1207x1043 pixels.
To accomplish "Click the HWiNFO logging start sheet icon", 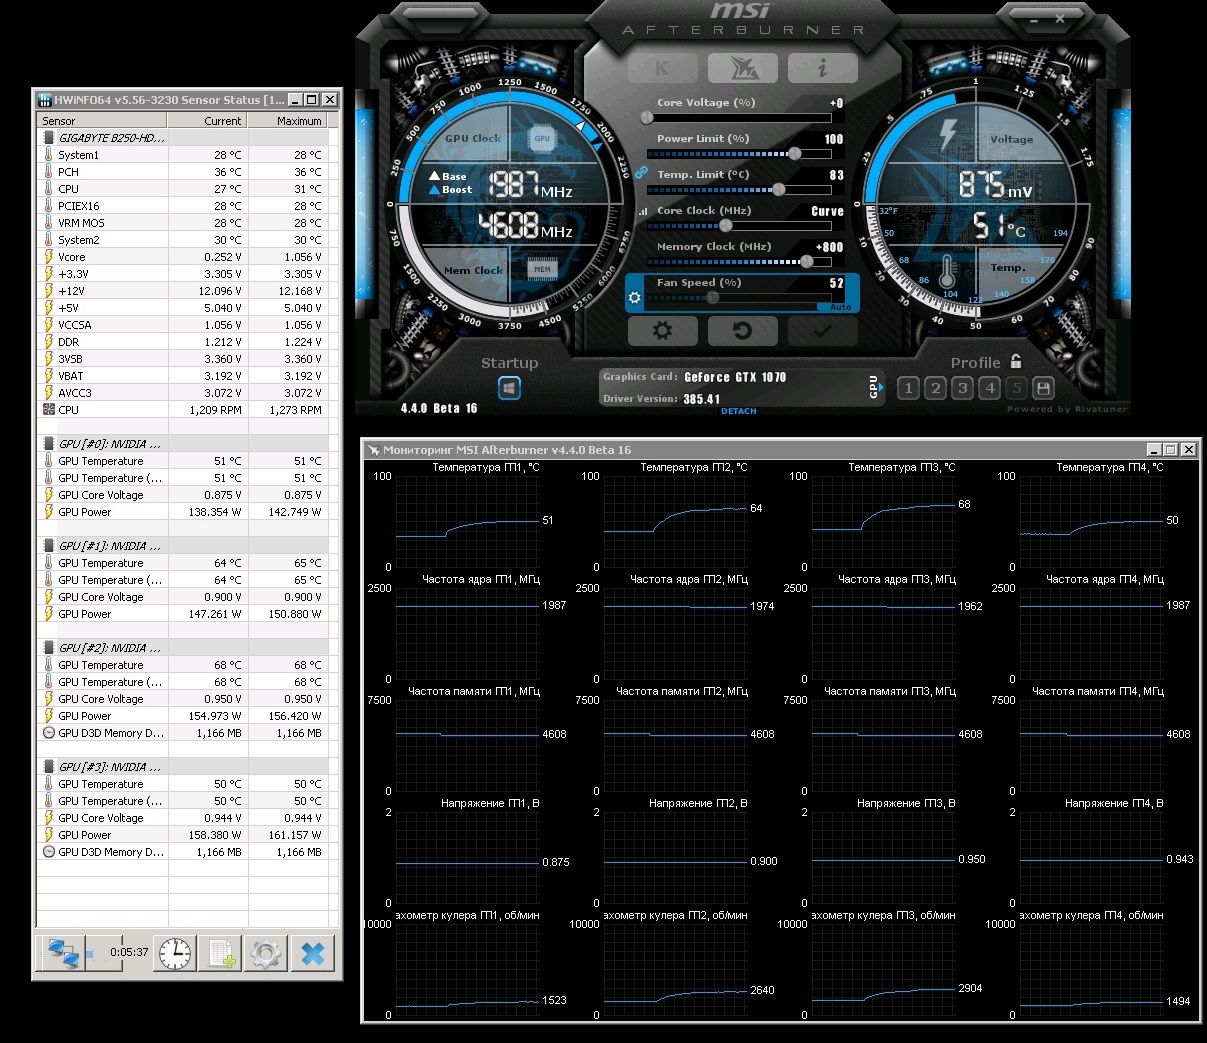I will (221, 953).
